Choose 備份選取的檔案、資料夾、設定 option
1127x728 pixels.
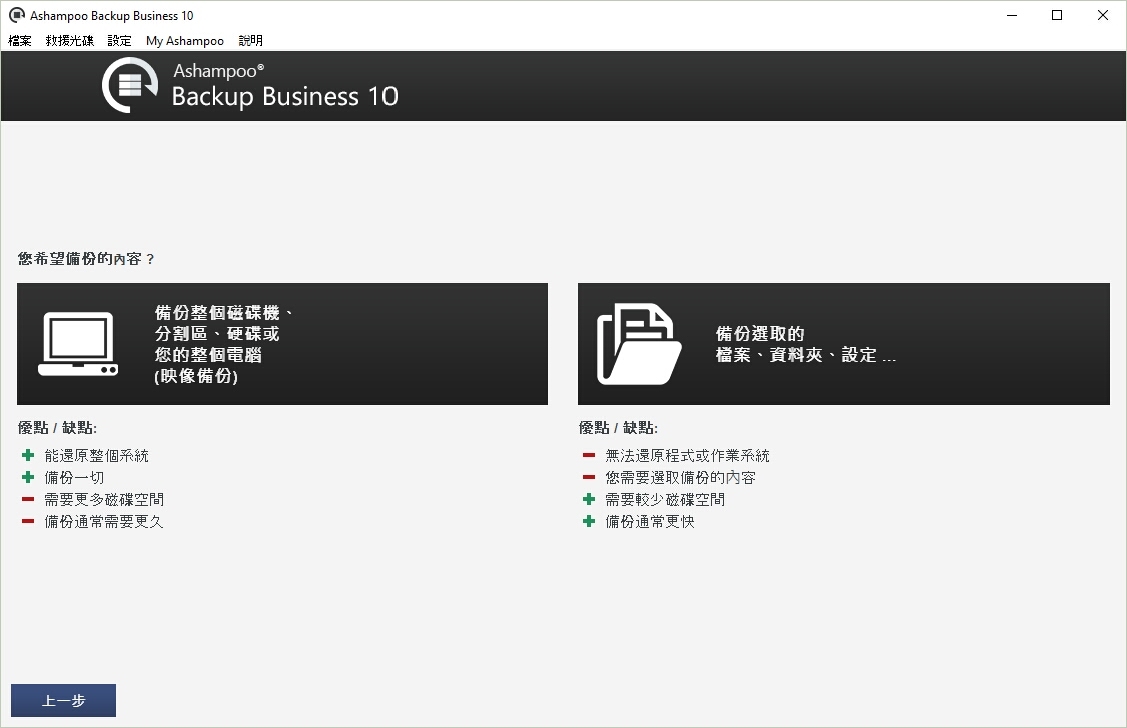[x=844, y=344]
